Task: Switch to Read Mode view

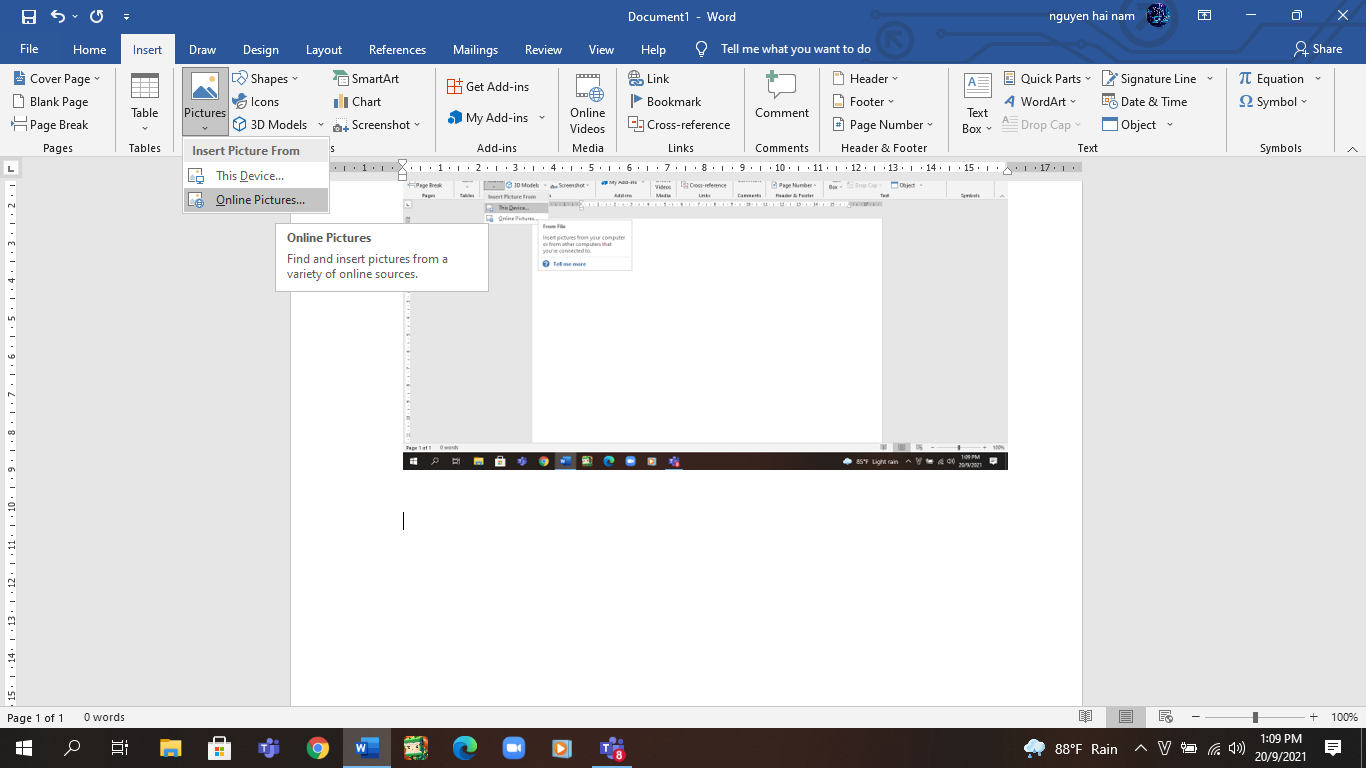Action: coord(1086,717)
